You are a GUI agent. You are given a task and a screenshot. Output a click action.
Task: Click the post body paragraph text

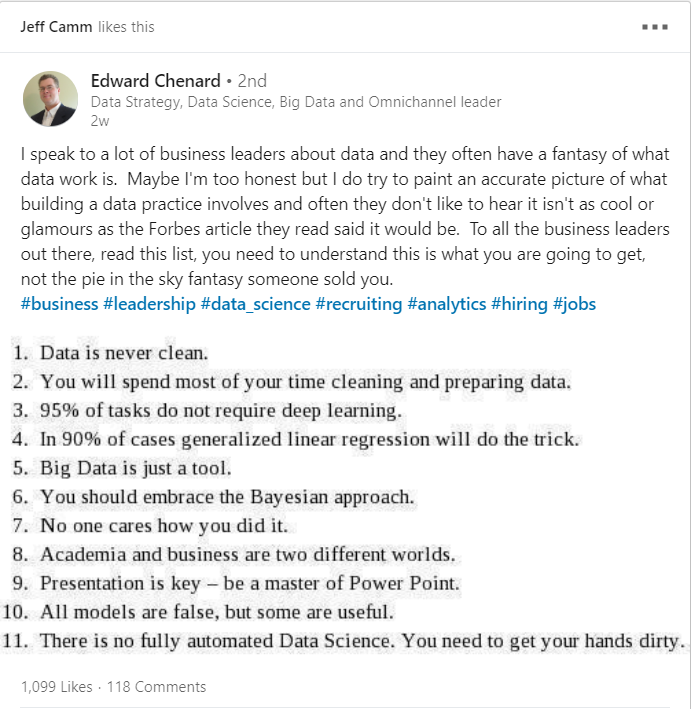click(x=345, y=217)
